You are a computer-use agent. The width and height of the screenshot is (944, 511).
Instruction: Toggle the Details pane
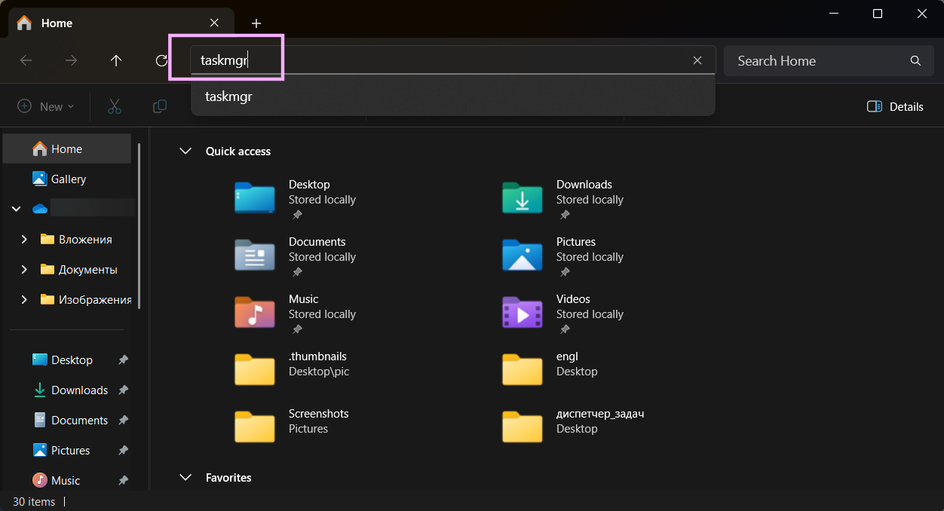click(895, 107)
